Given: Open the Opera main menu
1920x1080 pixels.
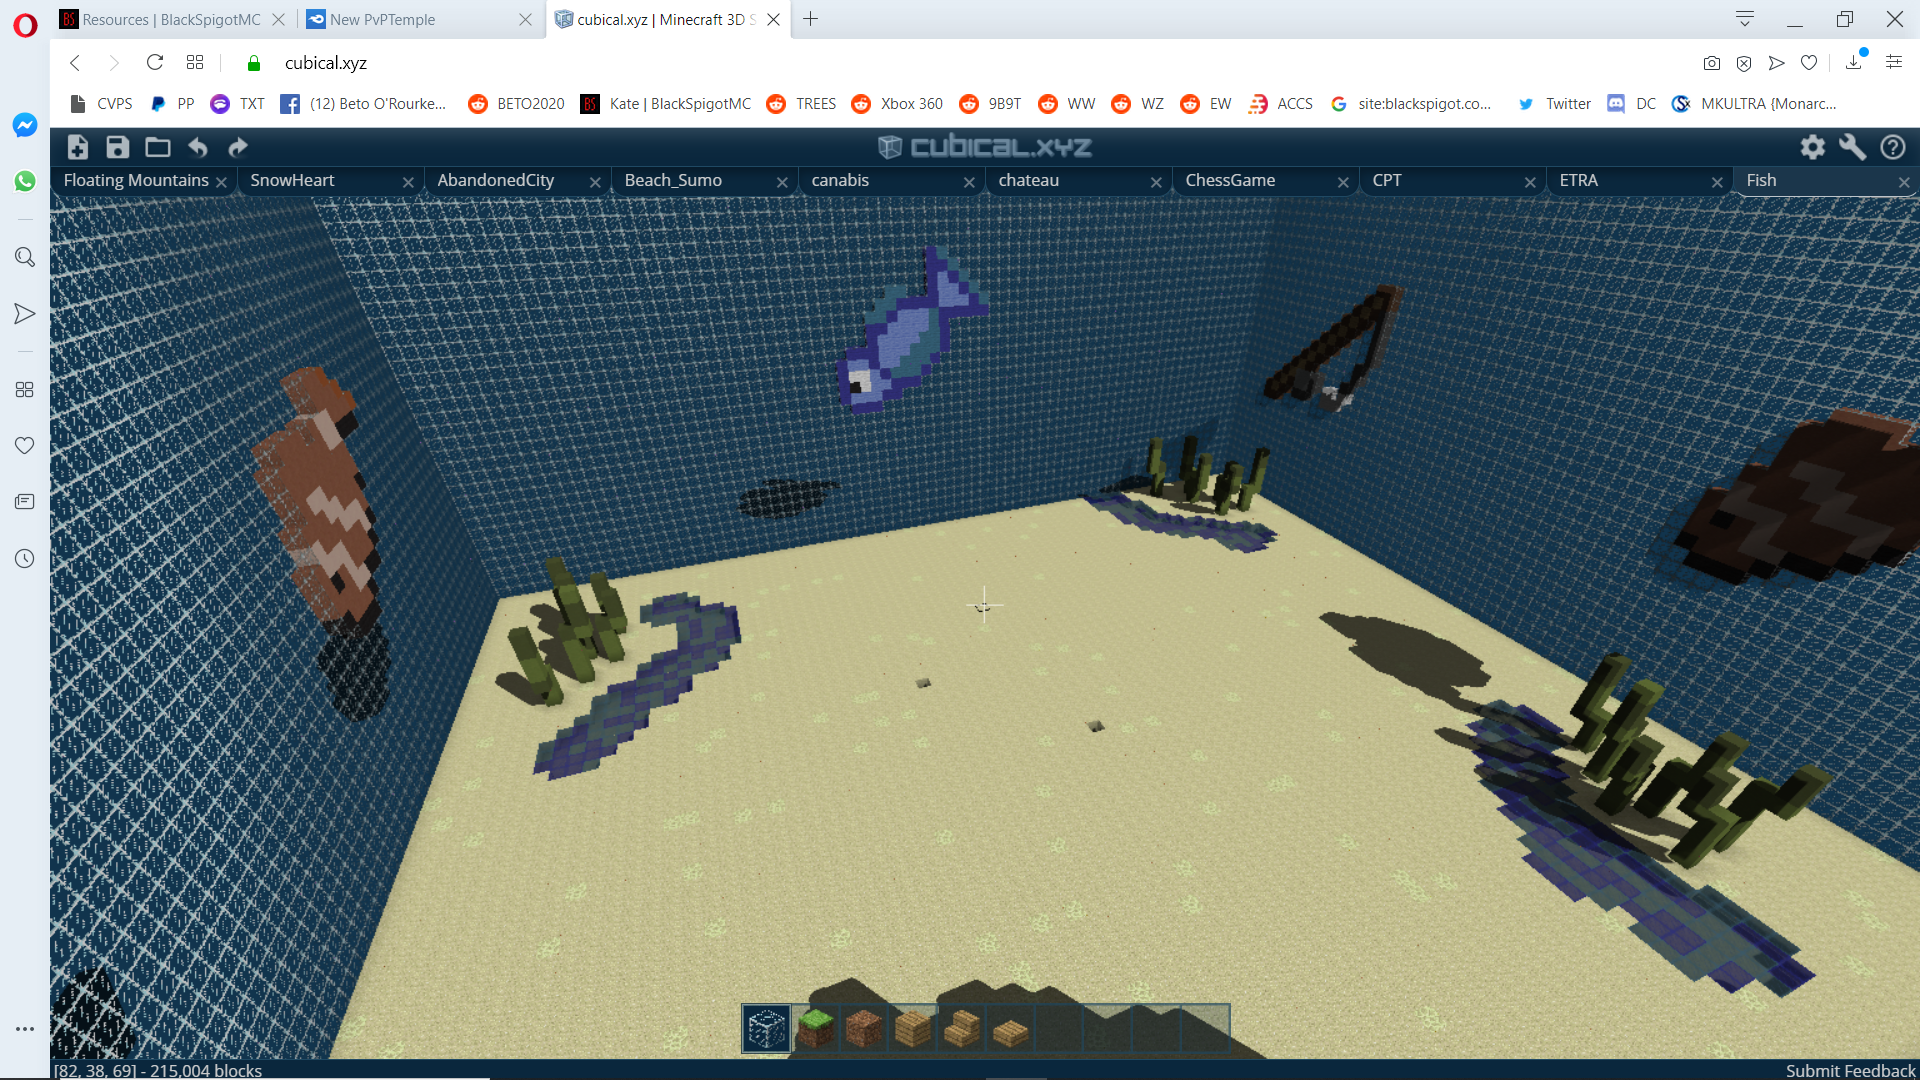Looking at the screenshot, I should click(25, 24).
